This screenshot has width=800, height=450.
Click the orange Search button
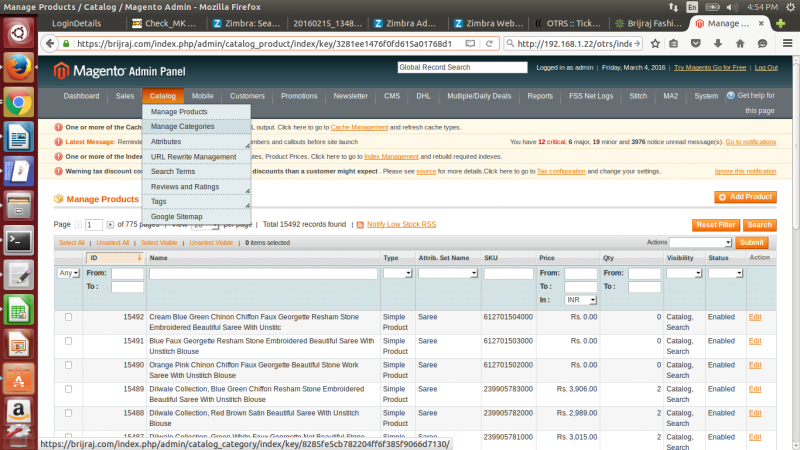tap(760, 225)
